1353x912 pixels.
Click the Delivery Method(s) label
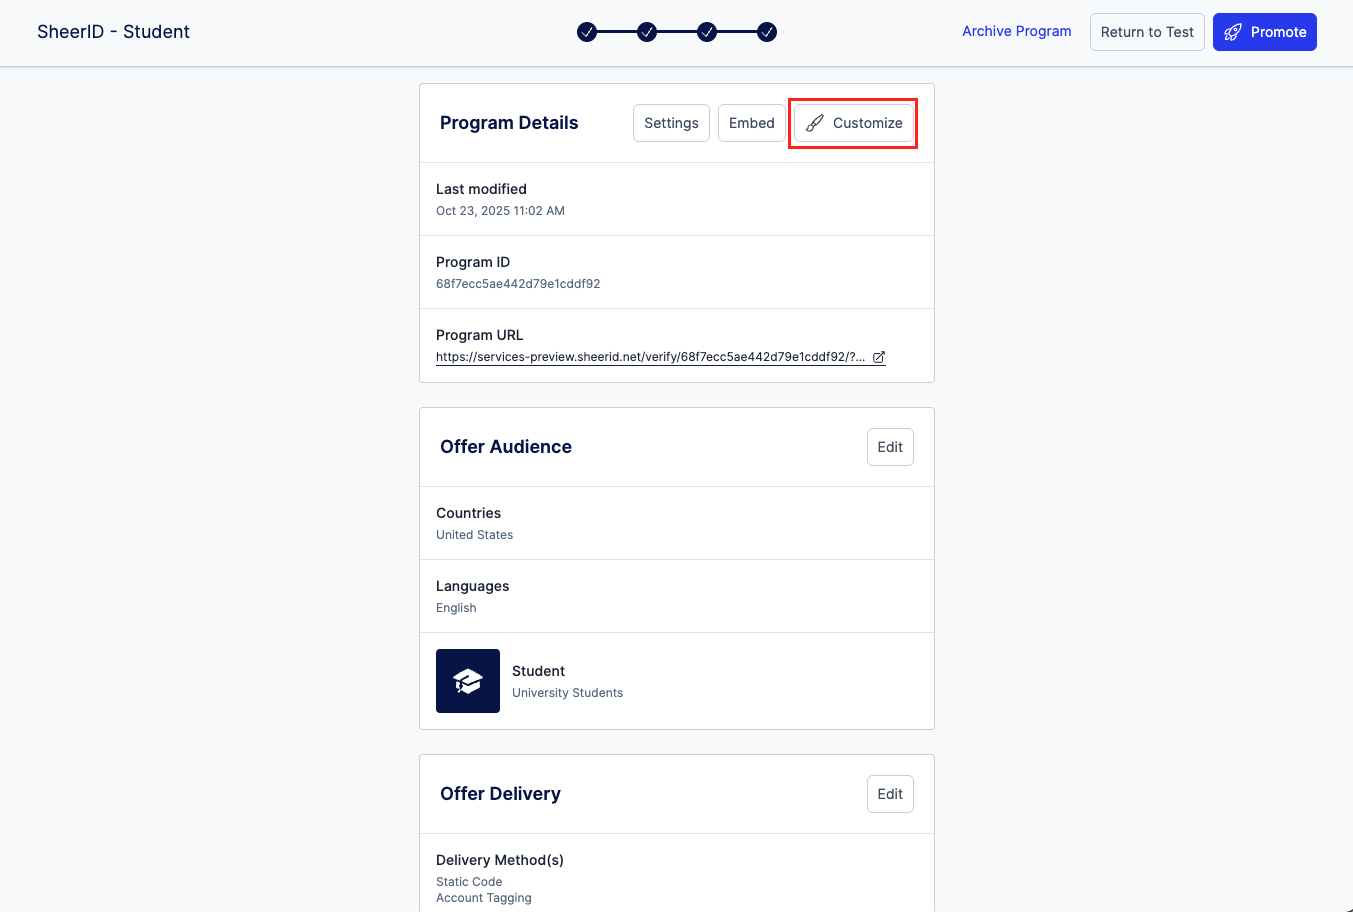coord(500,860)
